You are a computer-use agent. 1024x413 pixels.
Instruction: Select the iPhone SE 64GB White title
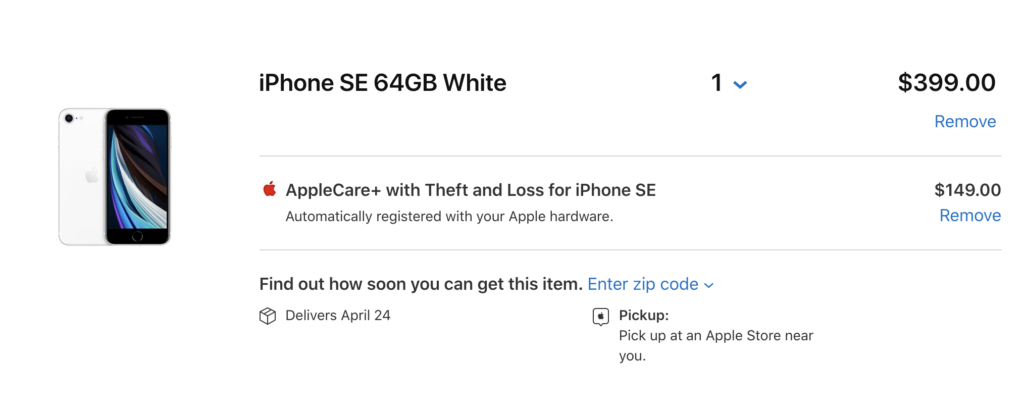click(382, 83)
